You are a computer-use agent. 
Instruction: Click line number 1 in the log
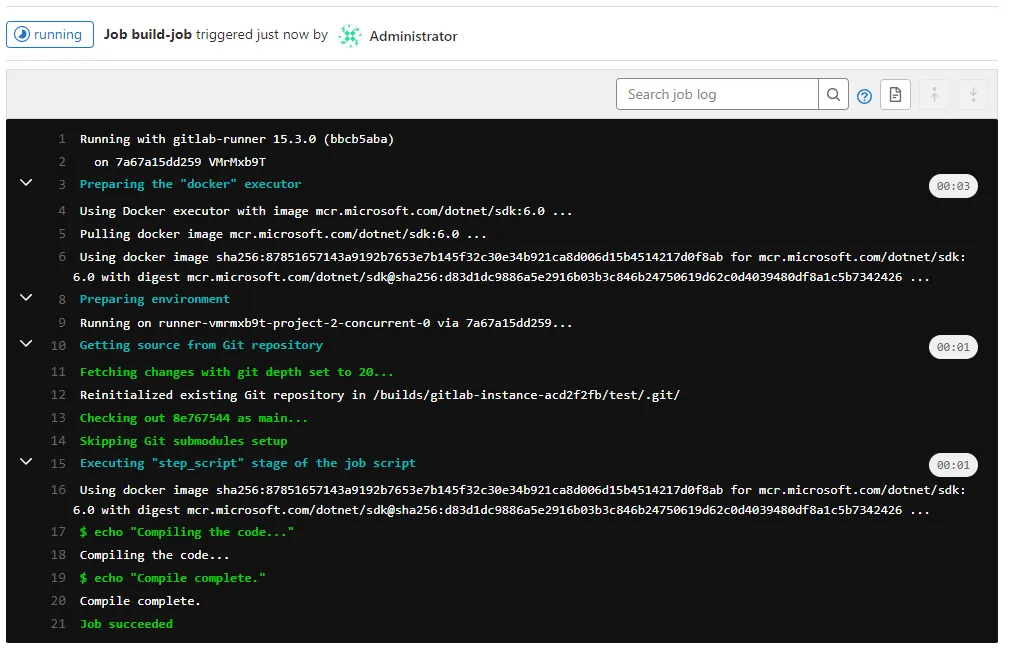coord(62,139)
